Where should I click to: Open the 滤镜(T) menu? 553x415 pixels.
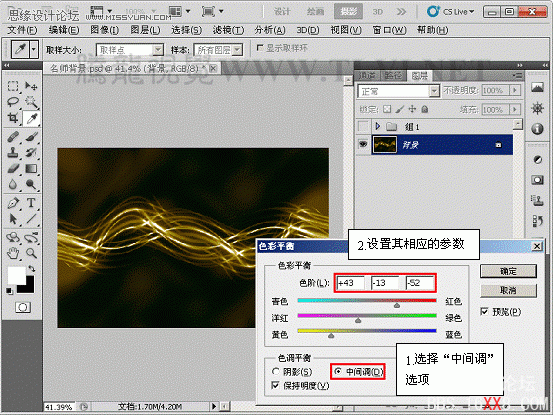tap(228, 30)
